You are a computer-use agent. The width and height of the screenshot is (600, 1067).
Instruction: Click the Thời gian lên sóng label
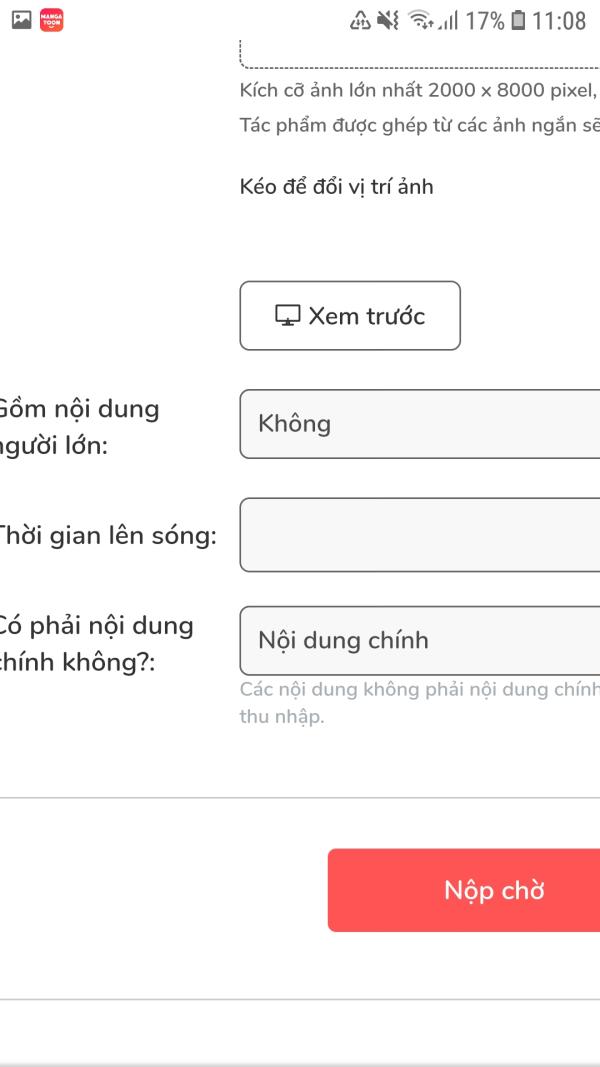108,536
